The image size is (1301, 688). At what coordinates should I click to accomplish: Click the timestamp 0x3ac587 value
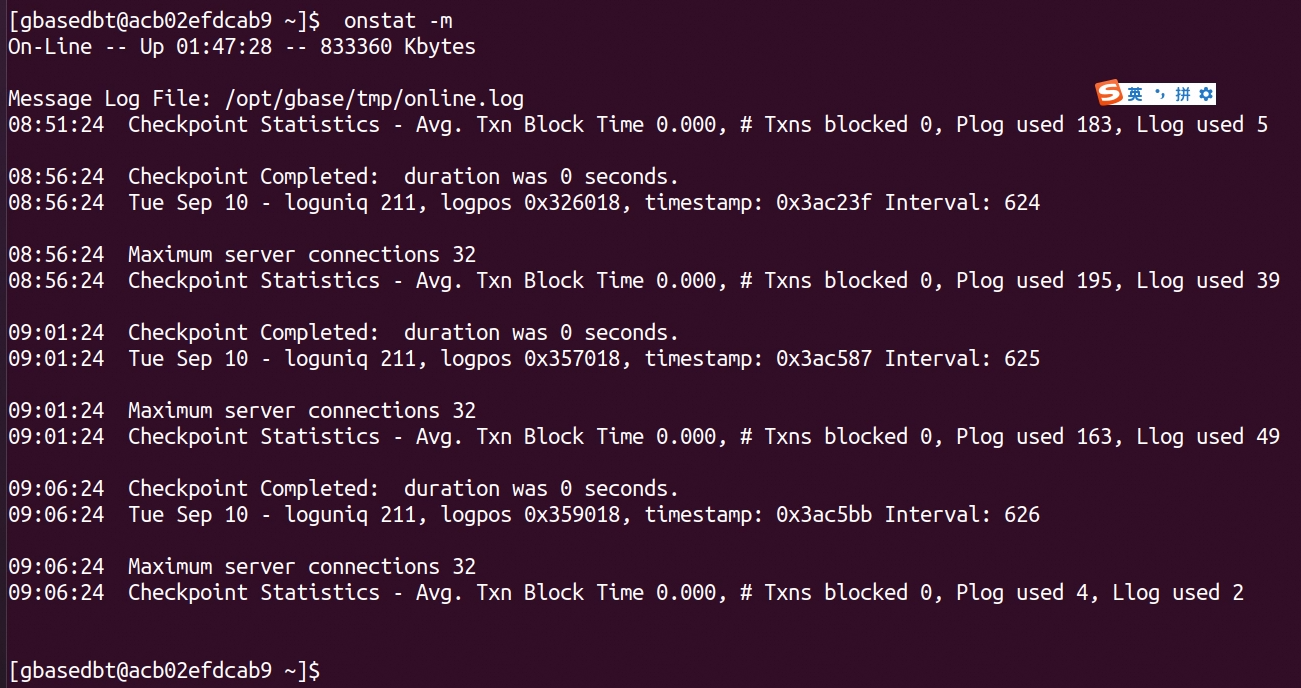click(758, 359)
